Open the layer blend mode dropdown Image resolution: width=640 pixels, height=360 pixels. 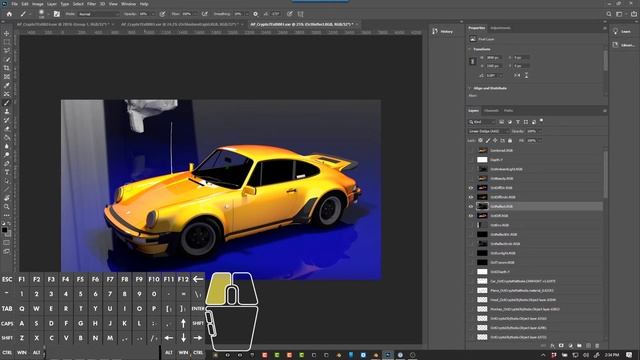coord(488,131)
